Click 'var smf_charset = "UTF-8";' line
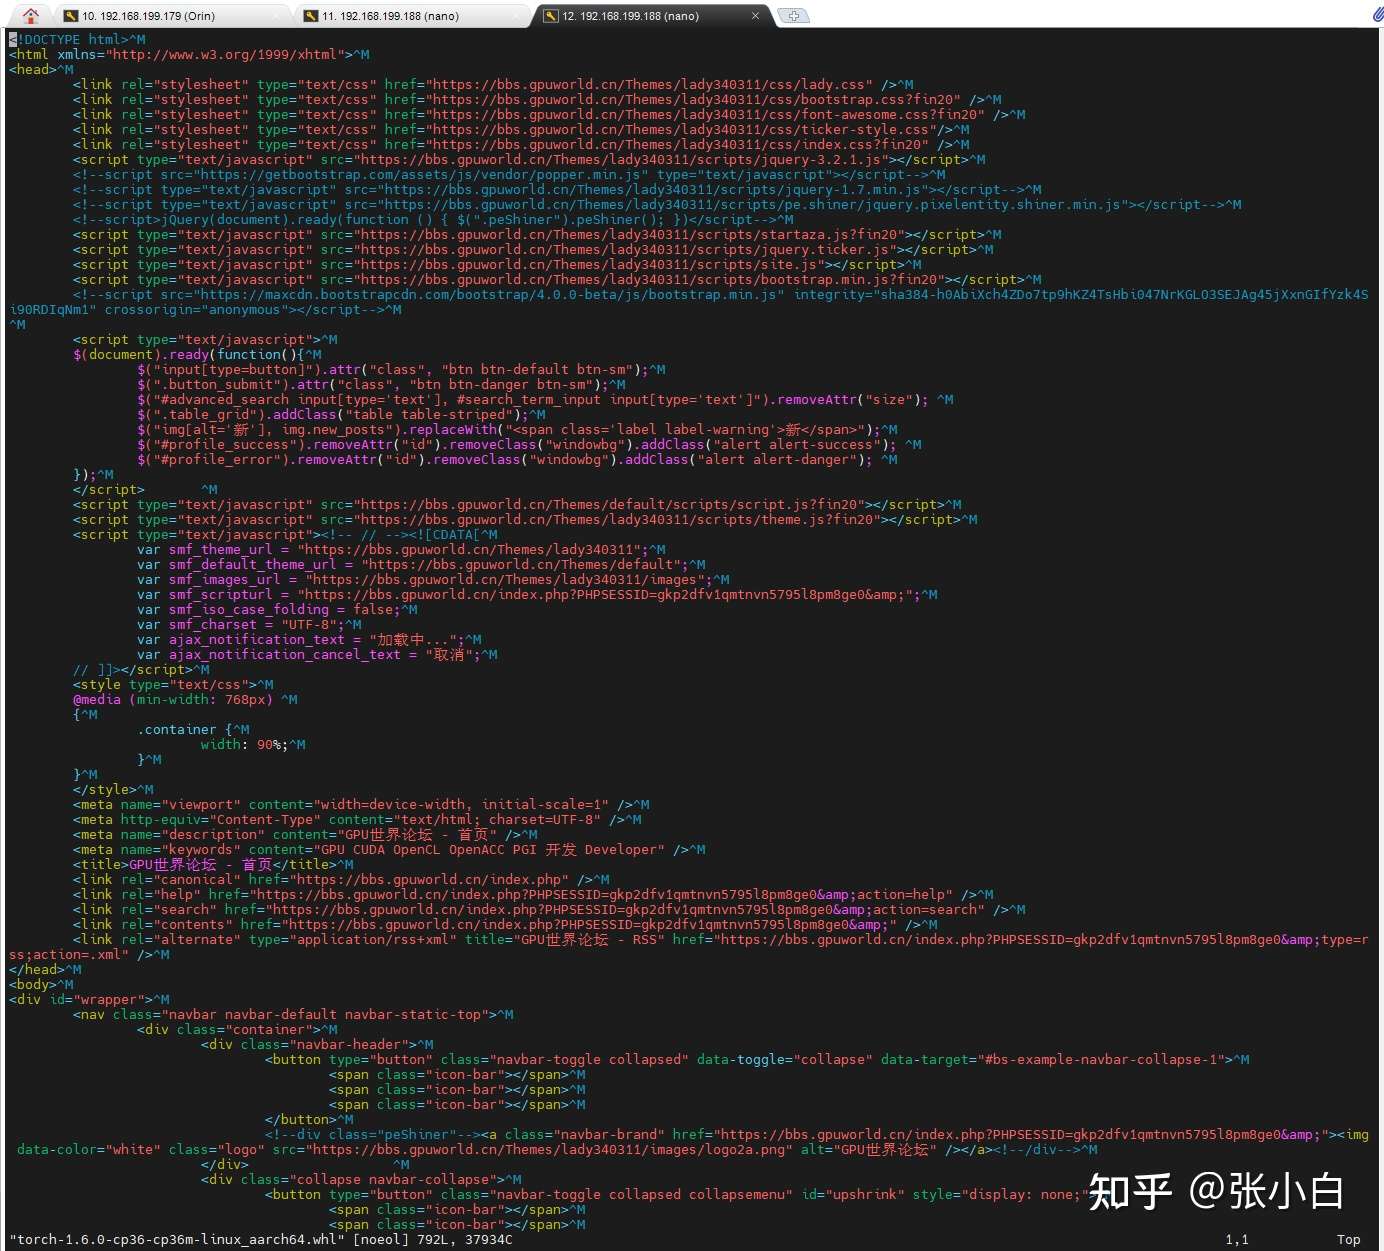Image resolution: width=1384 pixels, height=1251 pixels. pyautogui.click(x=249, y=624)
